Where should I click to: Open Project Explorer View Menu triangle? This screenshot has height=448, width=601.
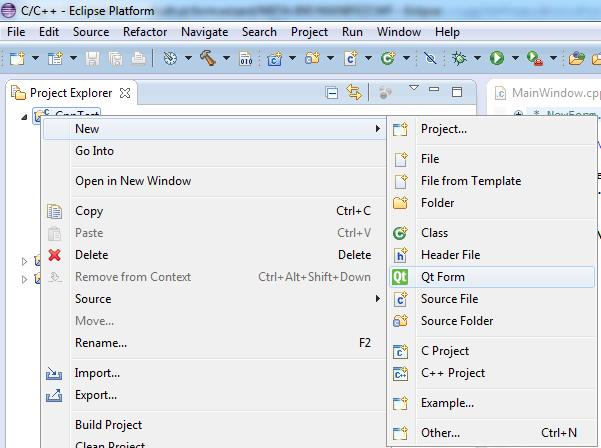coord(414,88)
